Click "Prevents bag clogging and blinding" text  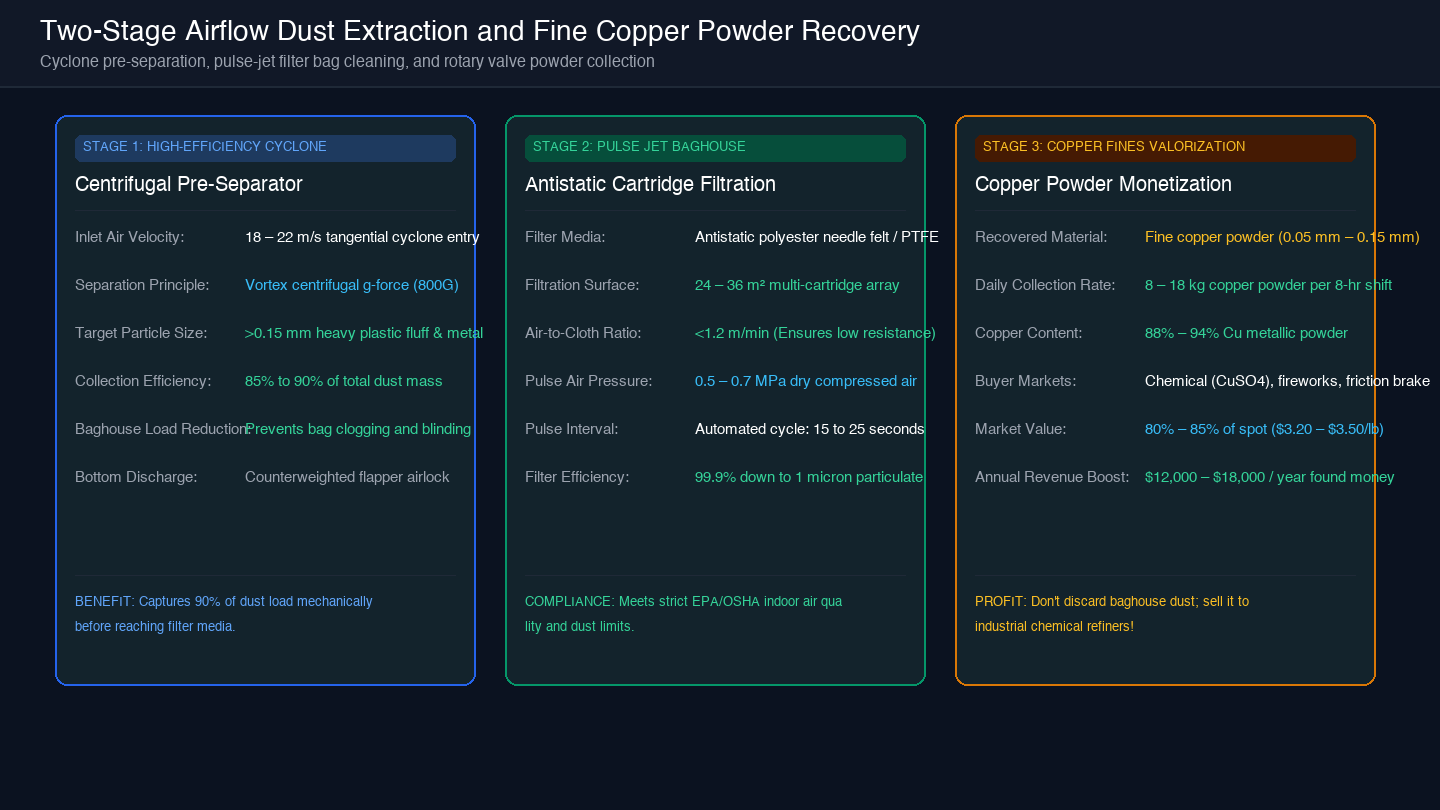(x=358, y=429)
